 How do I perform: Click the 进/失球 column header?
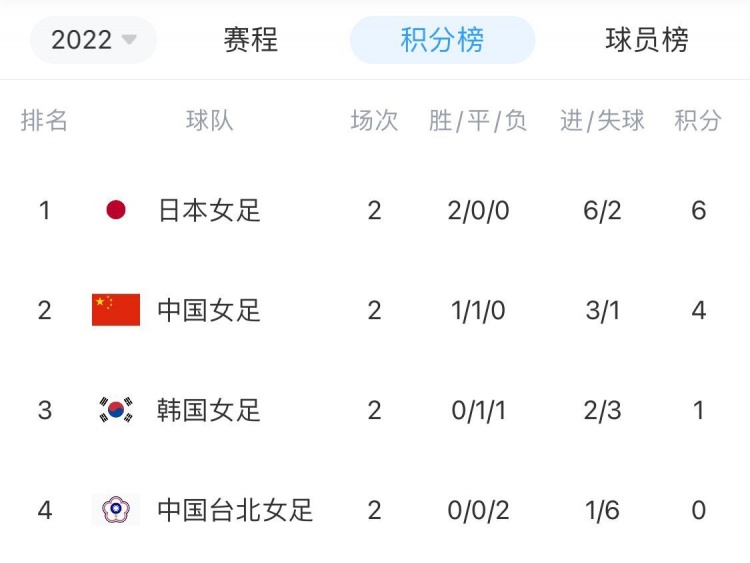click(x=602, y=120)
